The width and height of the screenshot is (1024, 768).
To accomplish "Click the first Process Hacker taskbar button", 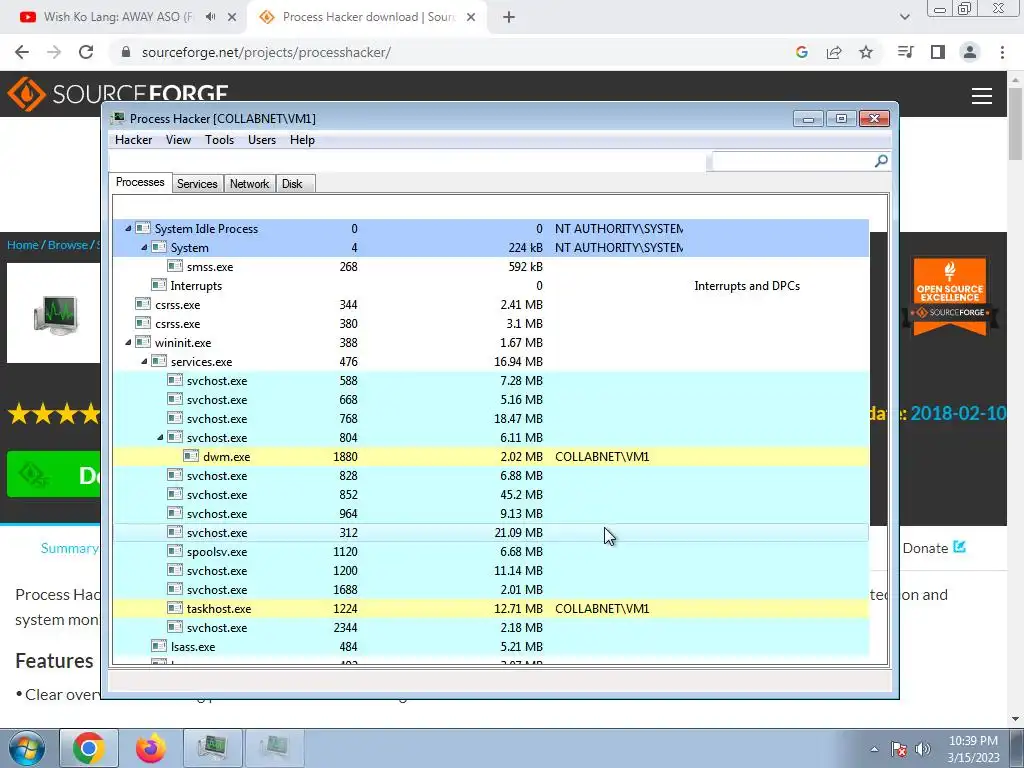I will [x=213, y=748].
